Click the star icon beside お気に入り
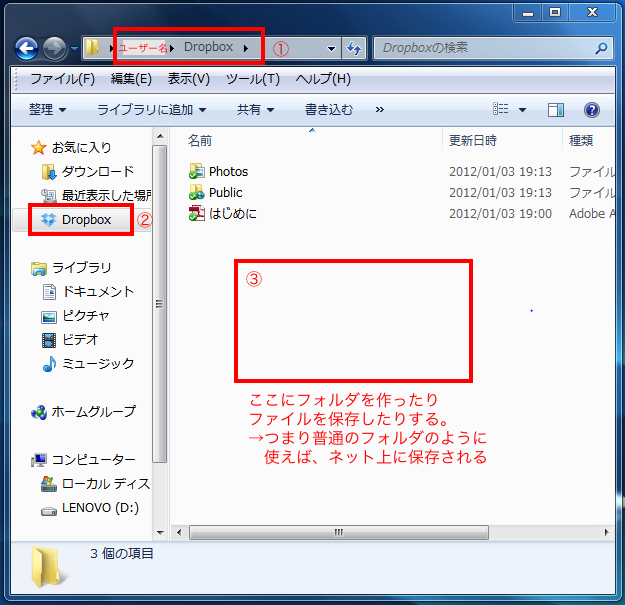 pyautogui.click(x=38, y=147)
